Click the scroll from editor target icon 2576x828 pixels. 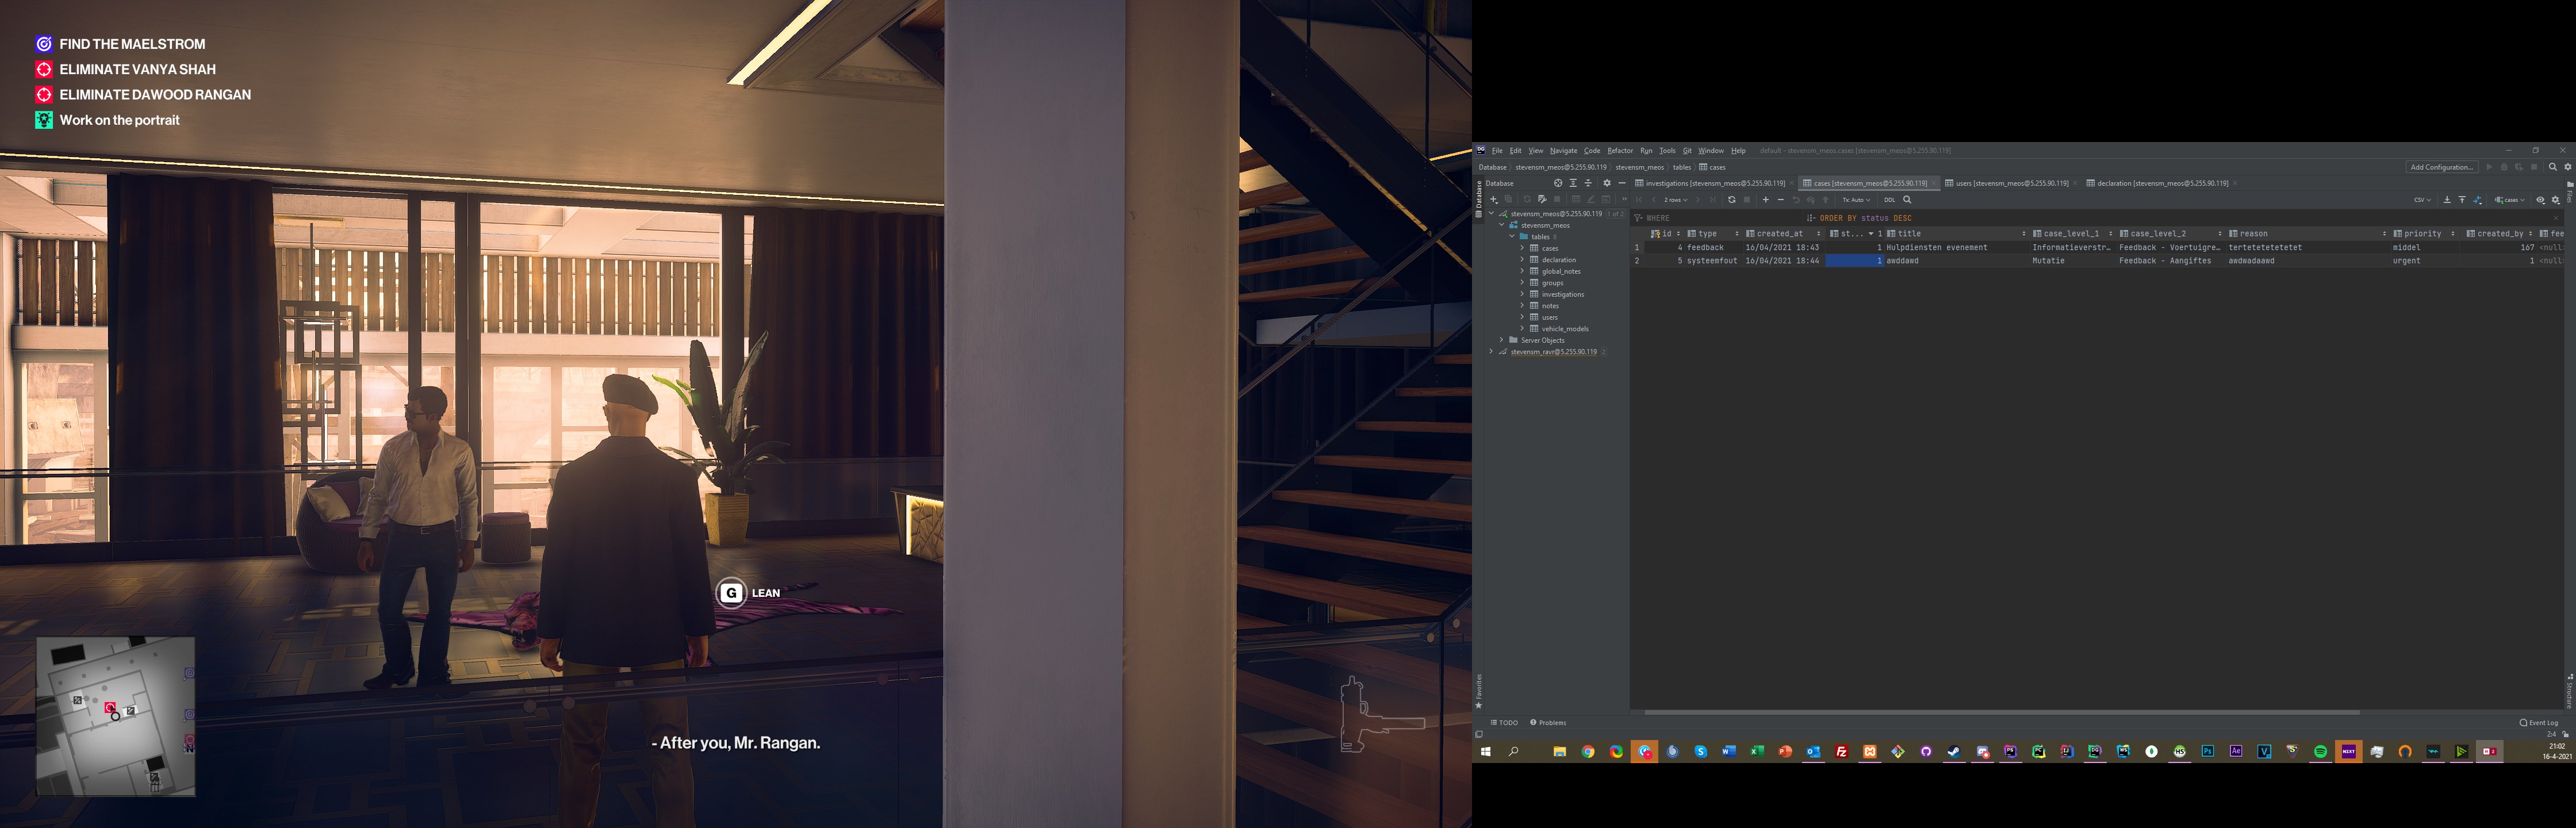point(1558,183)
